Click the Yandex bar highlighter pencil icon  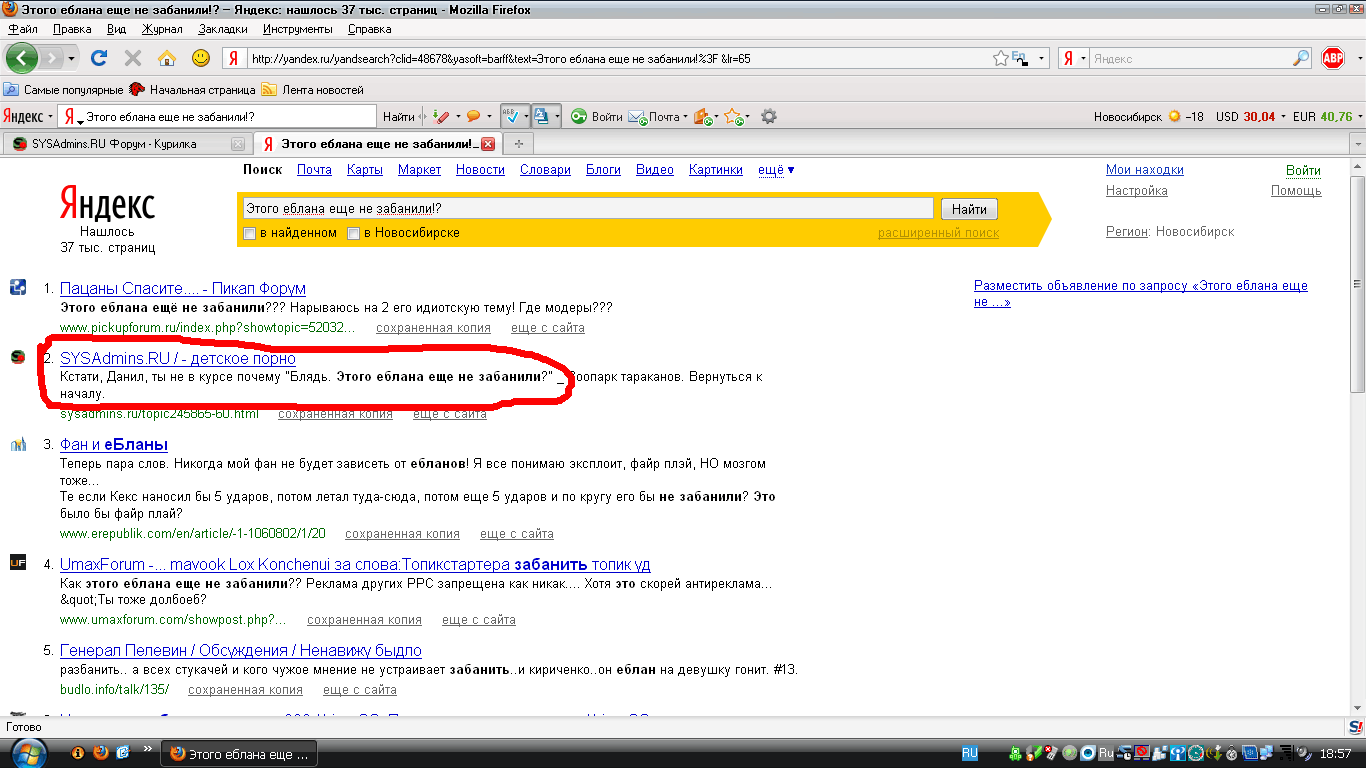point(441,117)
